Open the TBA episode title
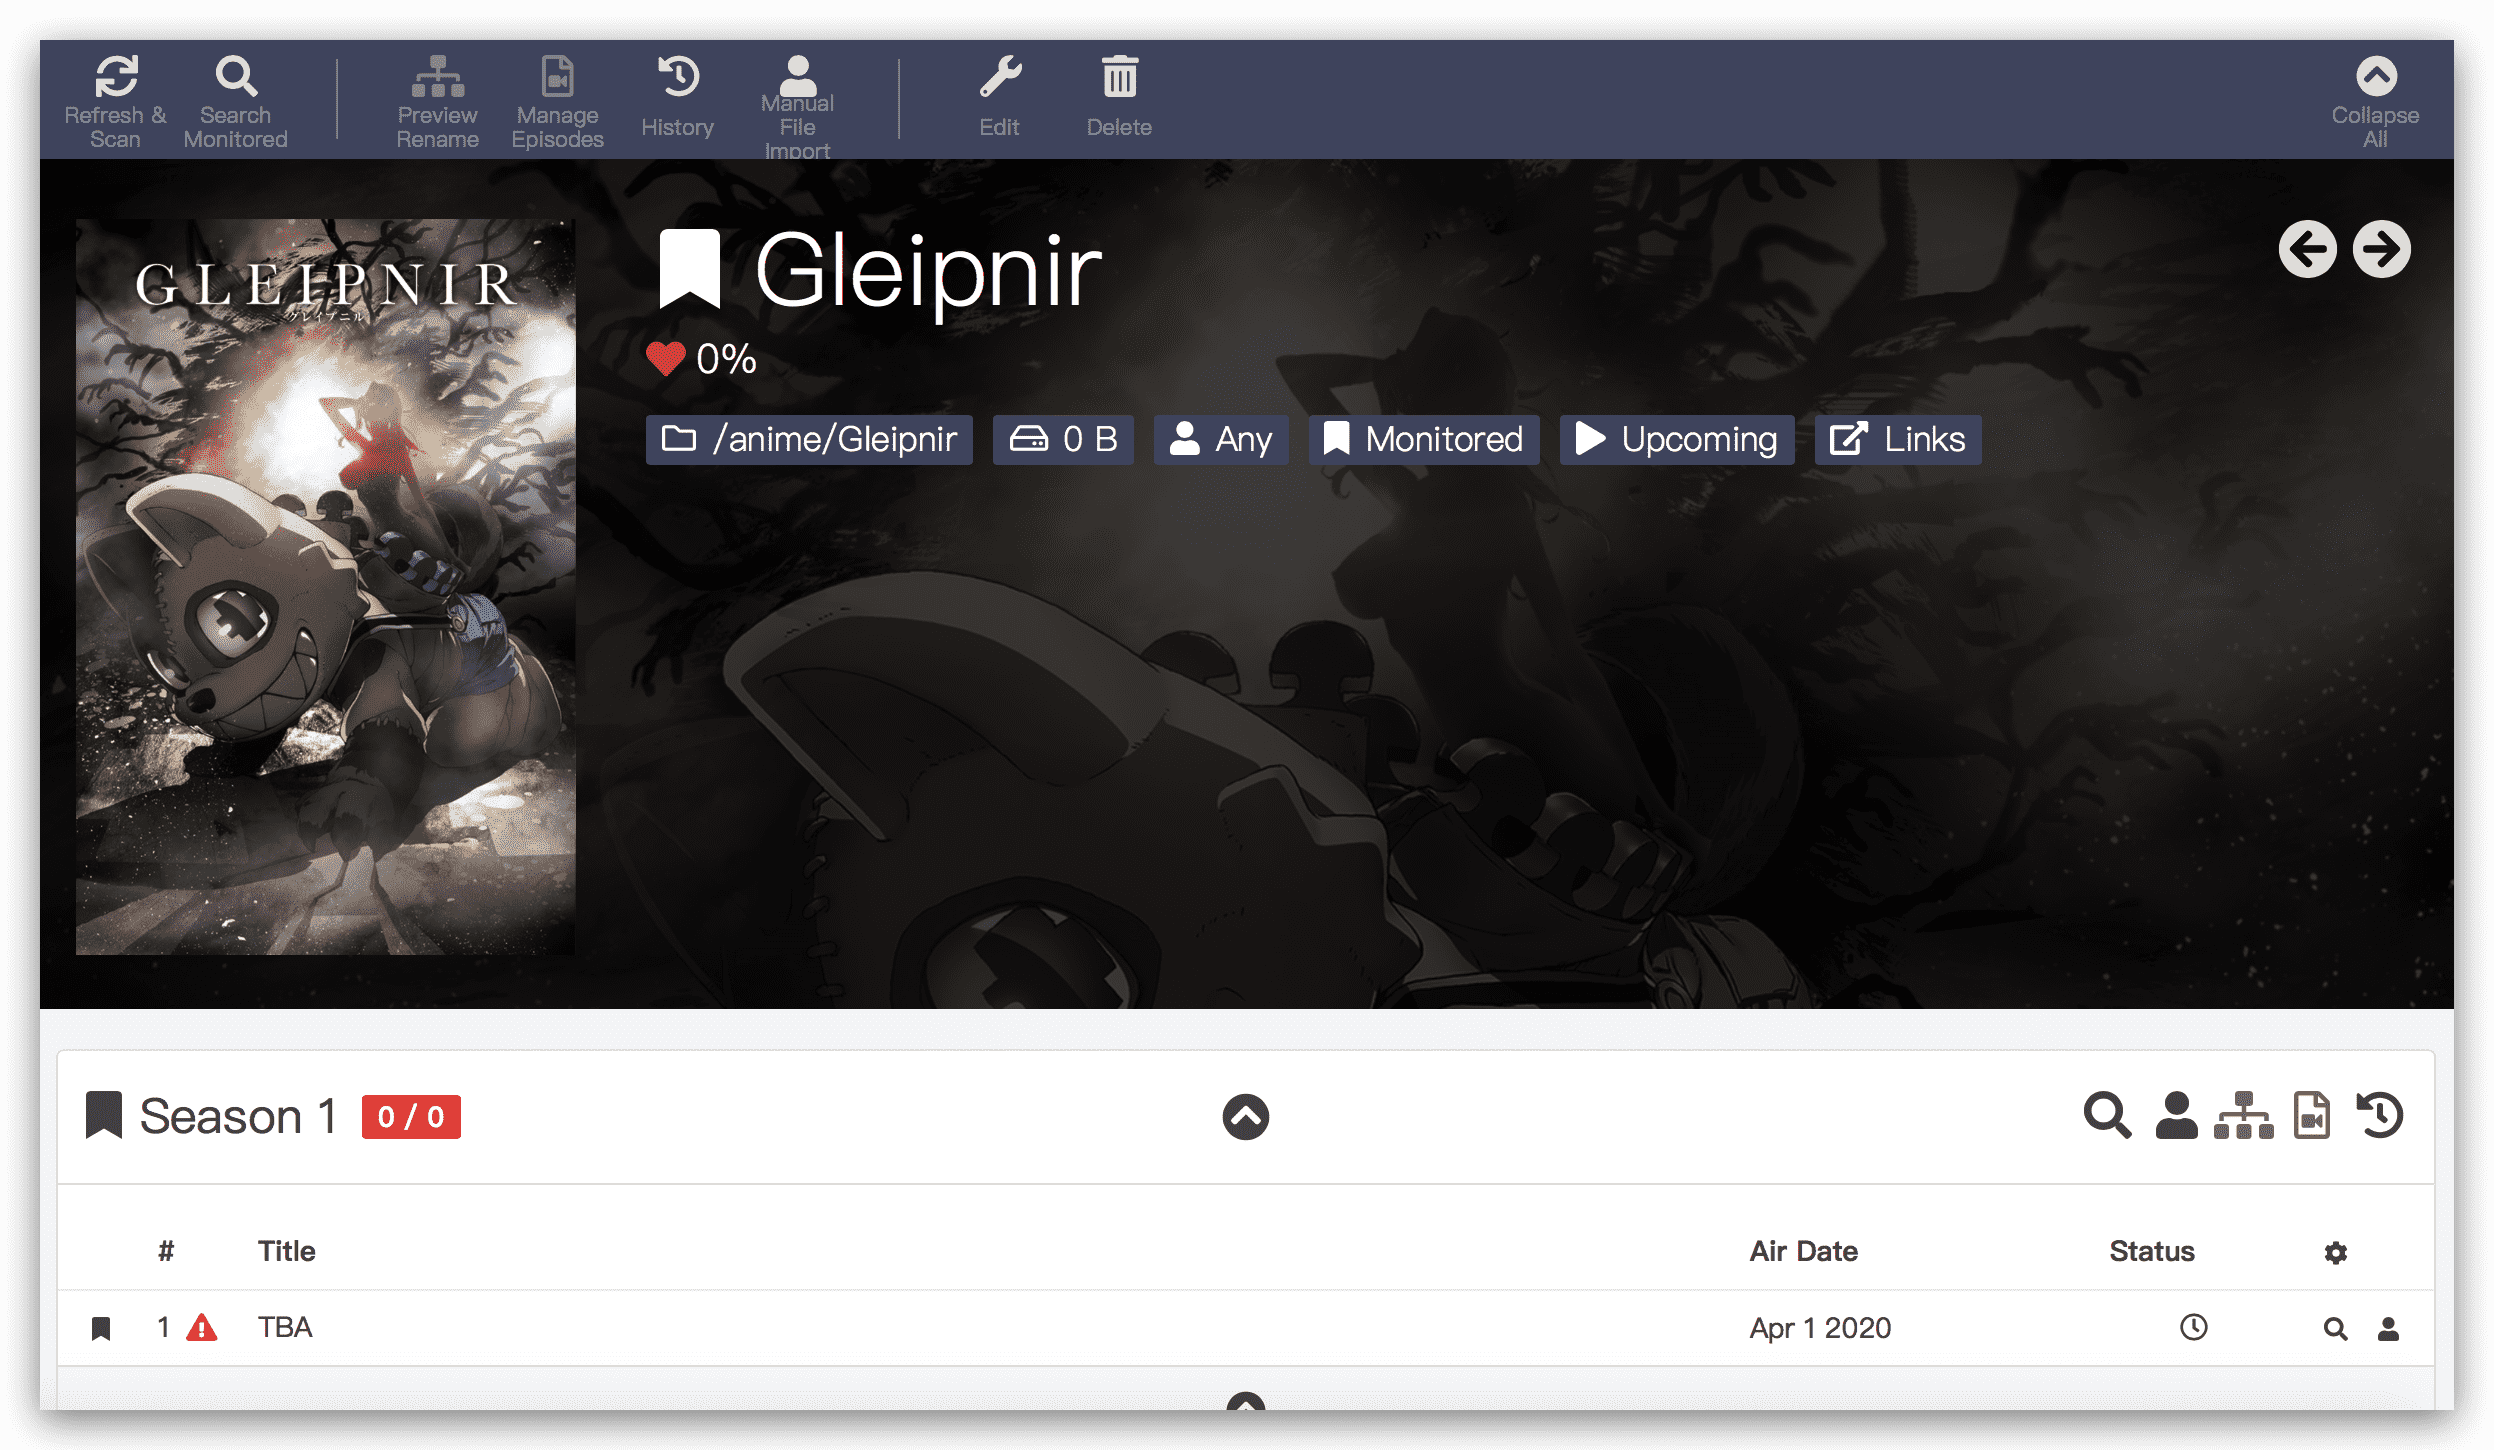The width and height of the screenshot is (2494, 1450). pyautogui.click(x=285, y=1328)
